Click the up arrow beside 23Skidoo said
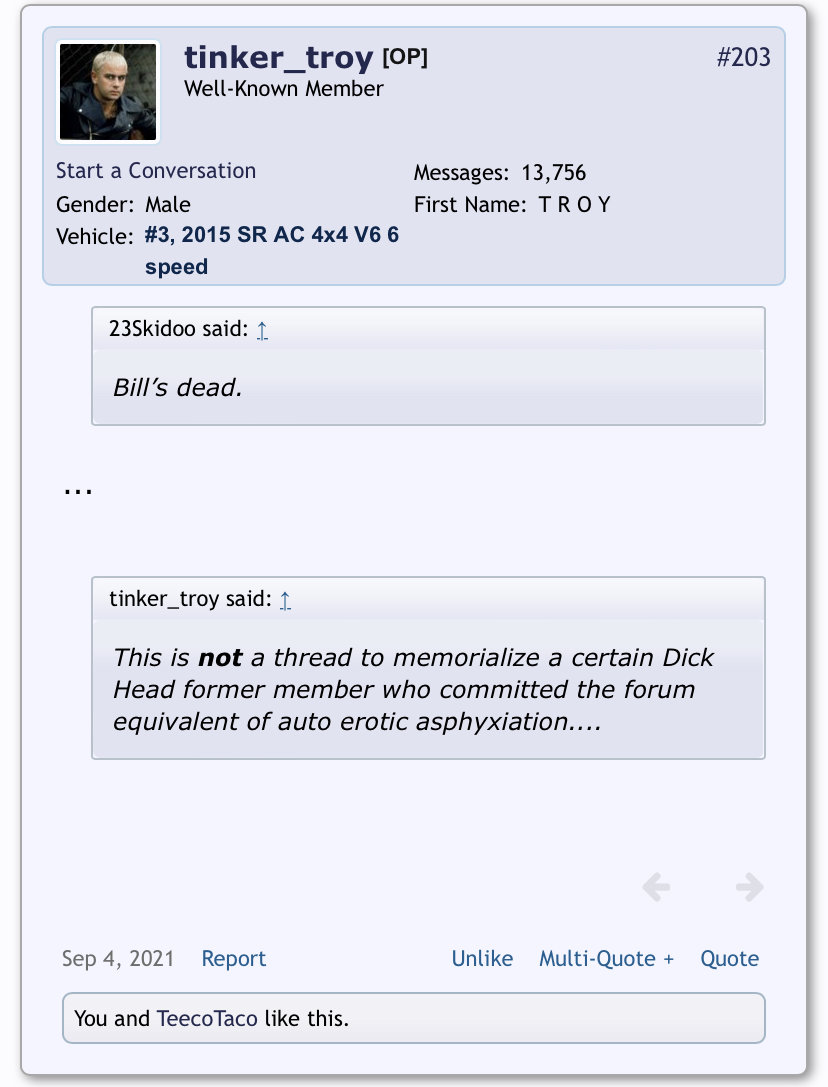The width and height of the screenshot is (828, 1087). pyautogui.click(x=262, y=330)
